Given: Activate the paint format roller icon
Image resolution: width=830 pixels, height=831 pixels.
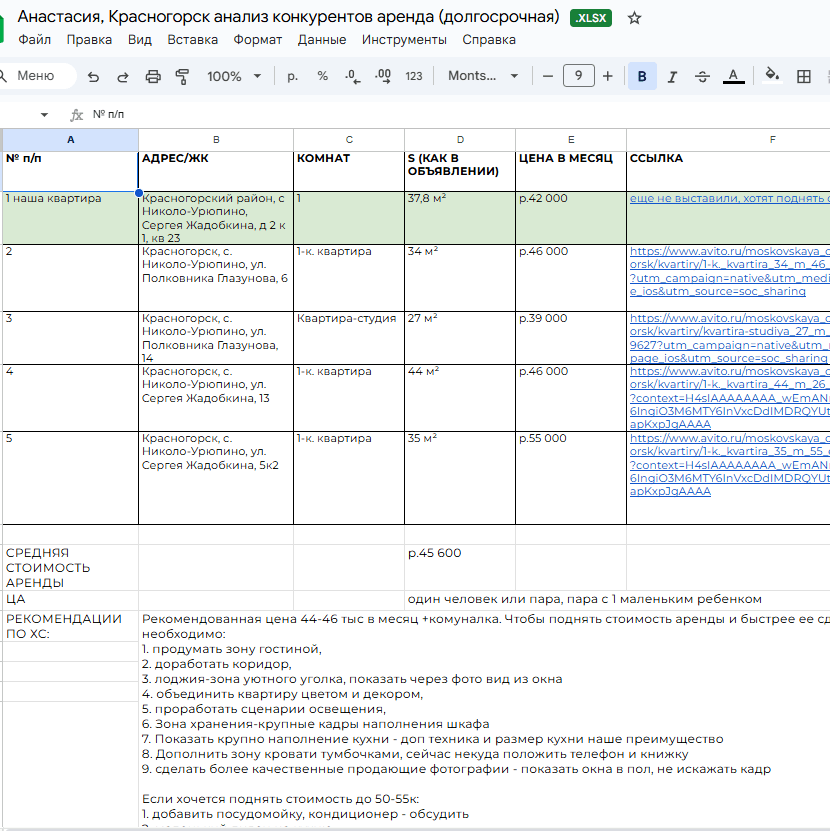Looking at the screenshot, I should pyautogui.click(x=182, y=76).
